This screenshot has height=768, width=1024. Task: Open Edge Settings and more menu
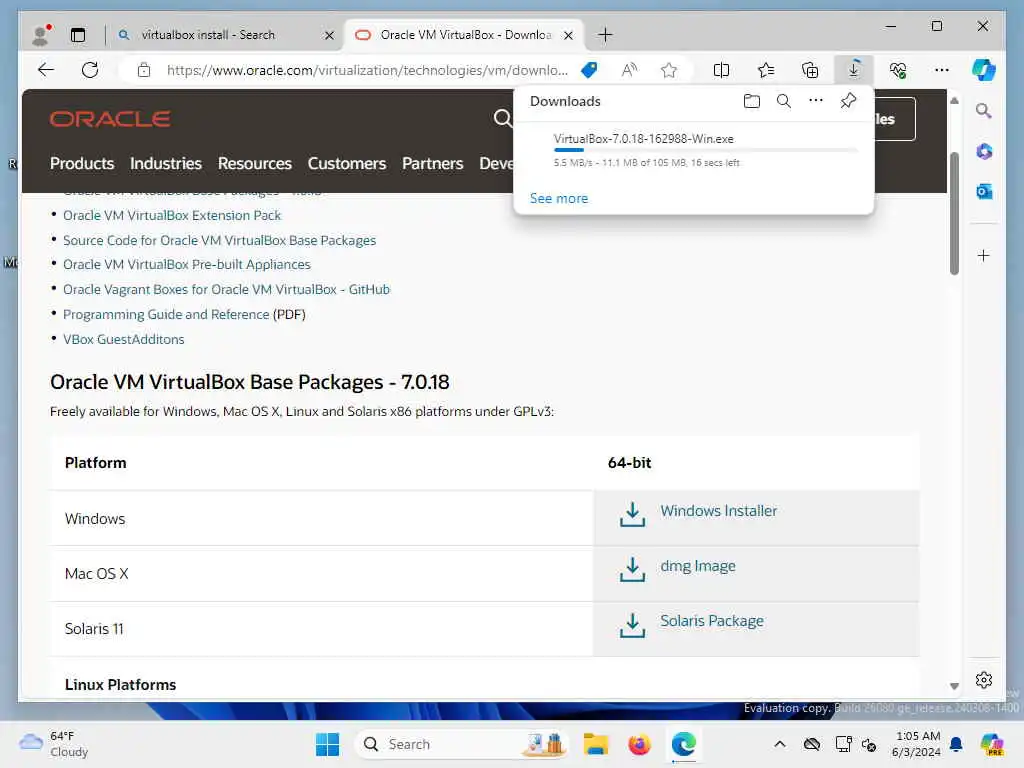[x=942, y=70]
